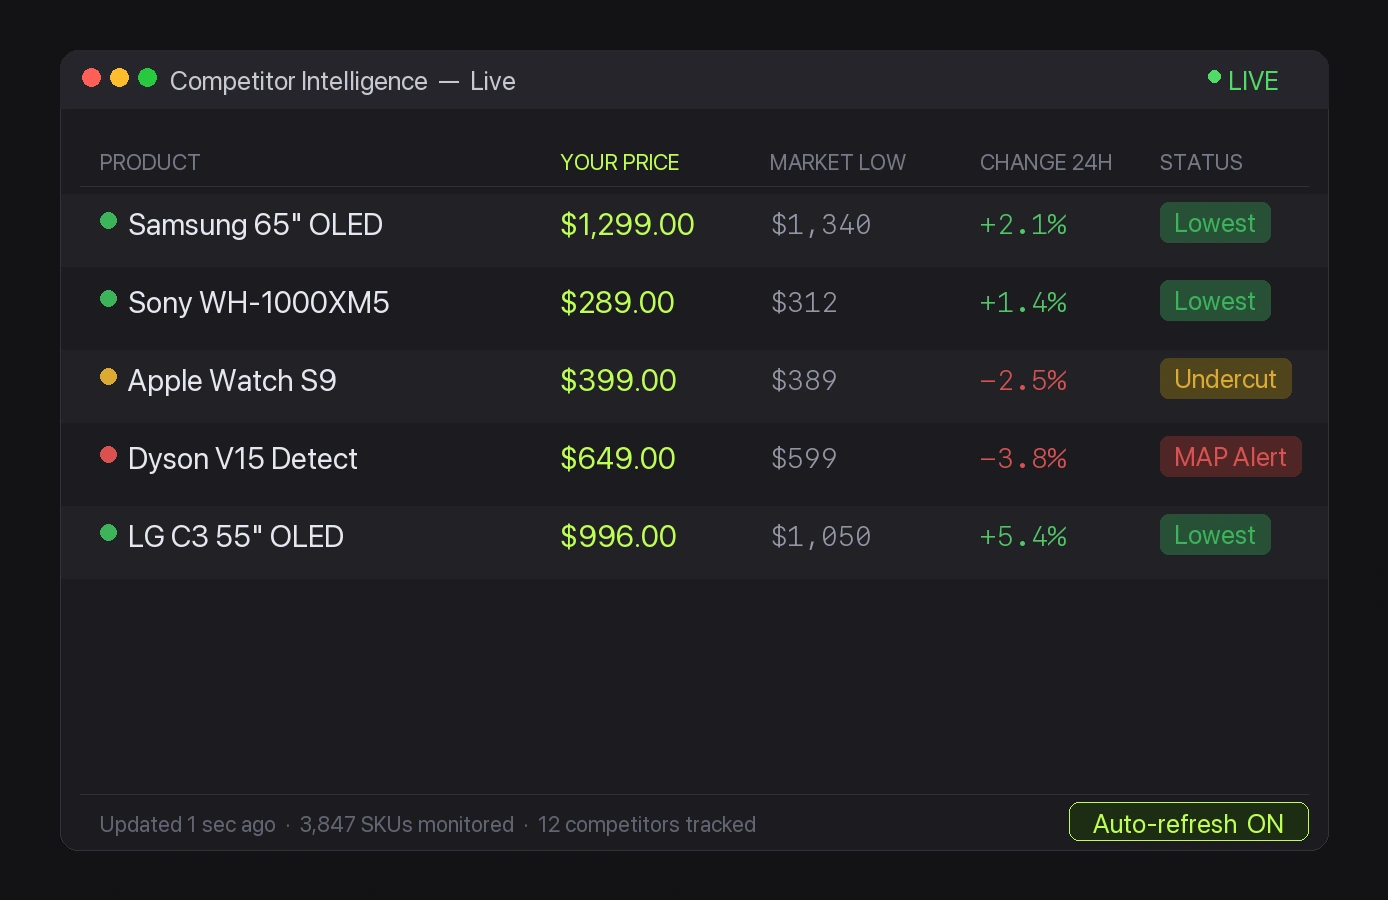The height and width of the screenshot is (900, 1388).
Task: Click the Lowest badge for LG C3 to toggle tracking
Action: coord(1215,534)
